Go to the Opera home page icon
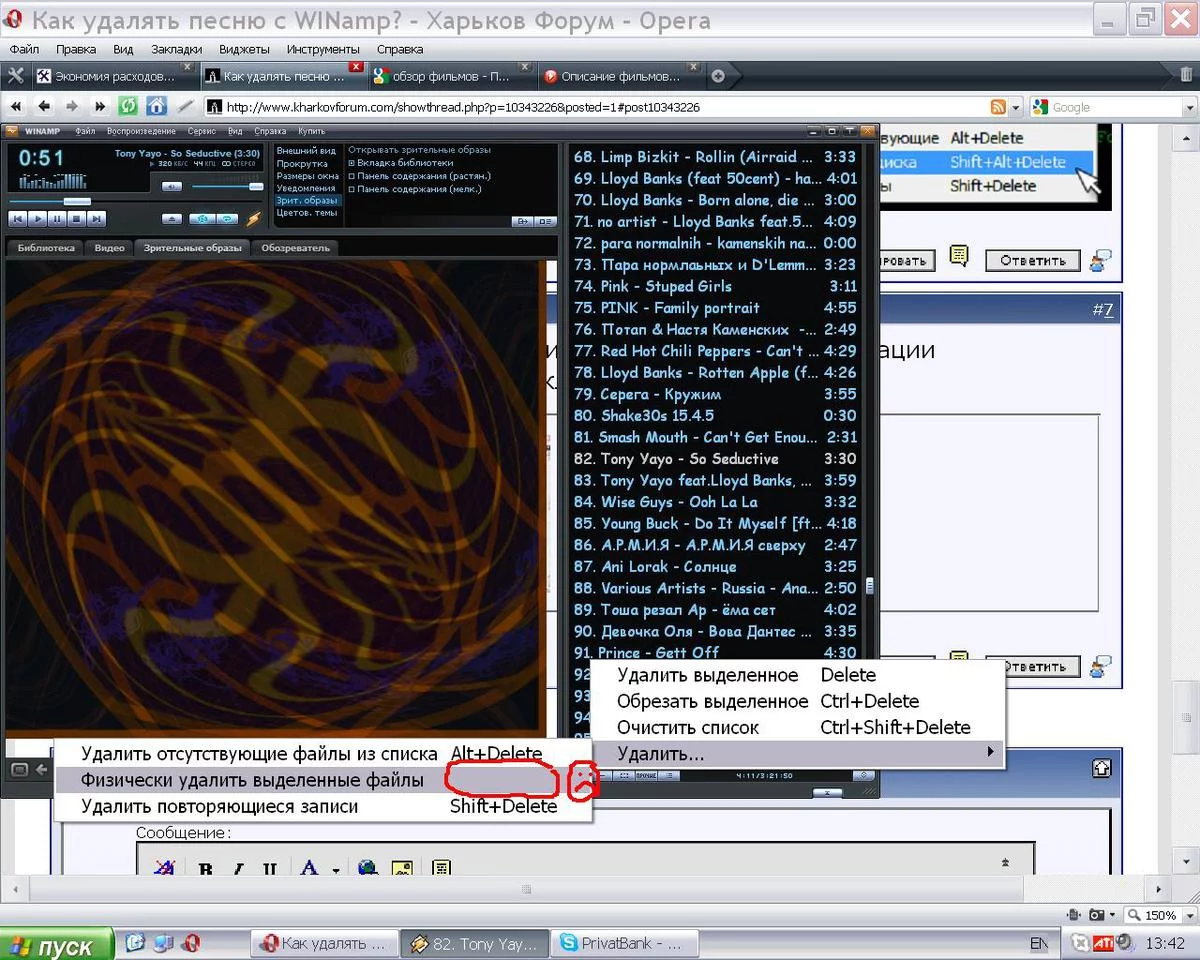Viewport: 1200px width, 960px height. pyautogui.click(x=156, y=106)
